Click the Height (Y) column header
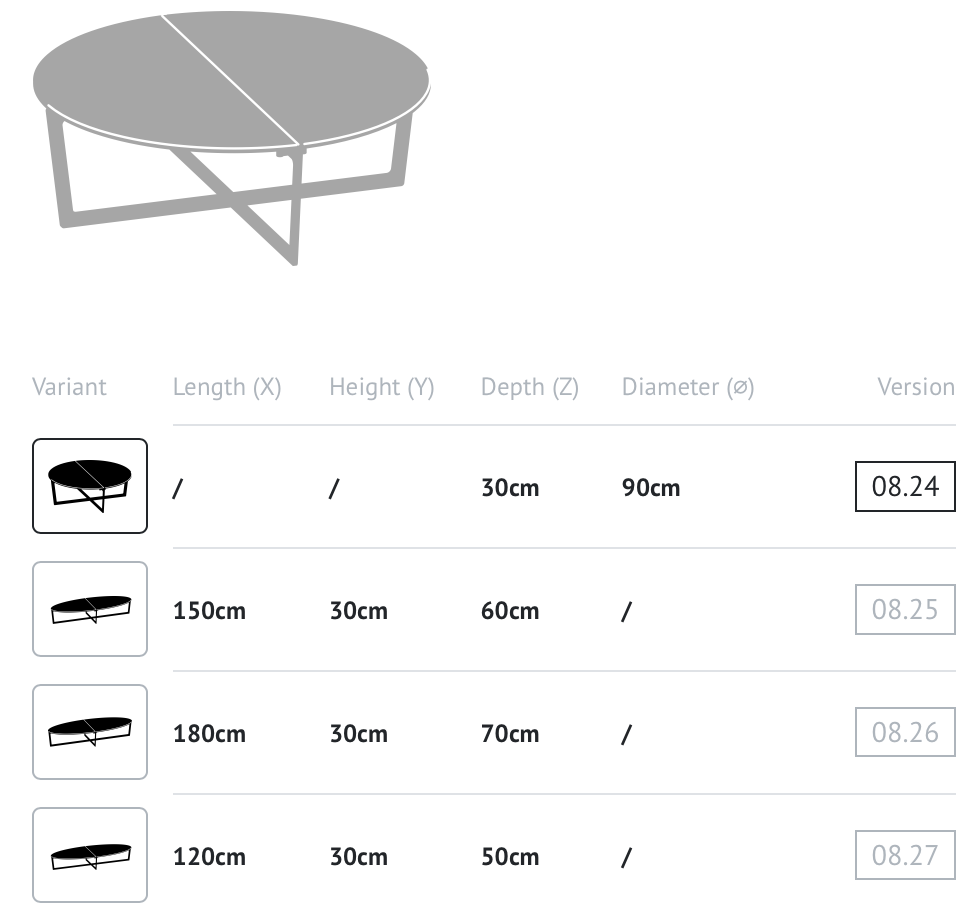 pyautogui.click(x=382, y=387)
